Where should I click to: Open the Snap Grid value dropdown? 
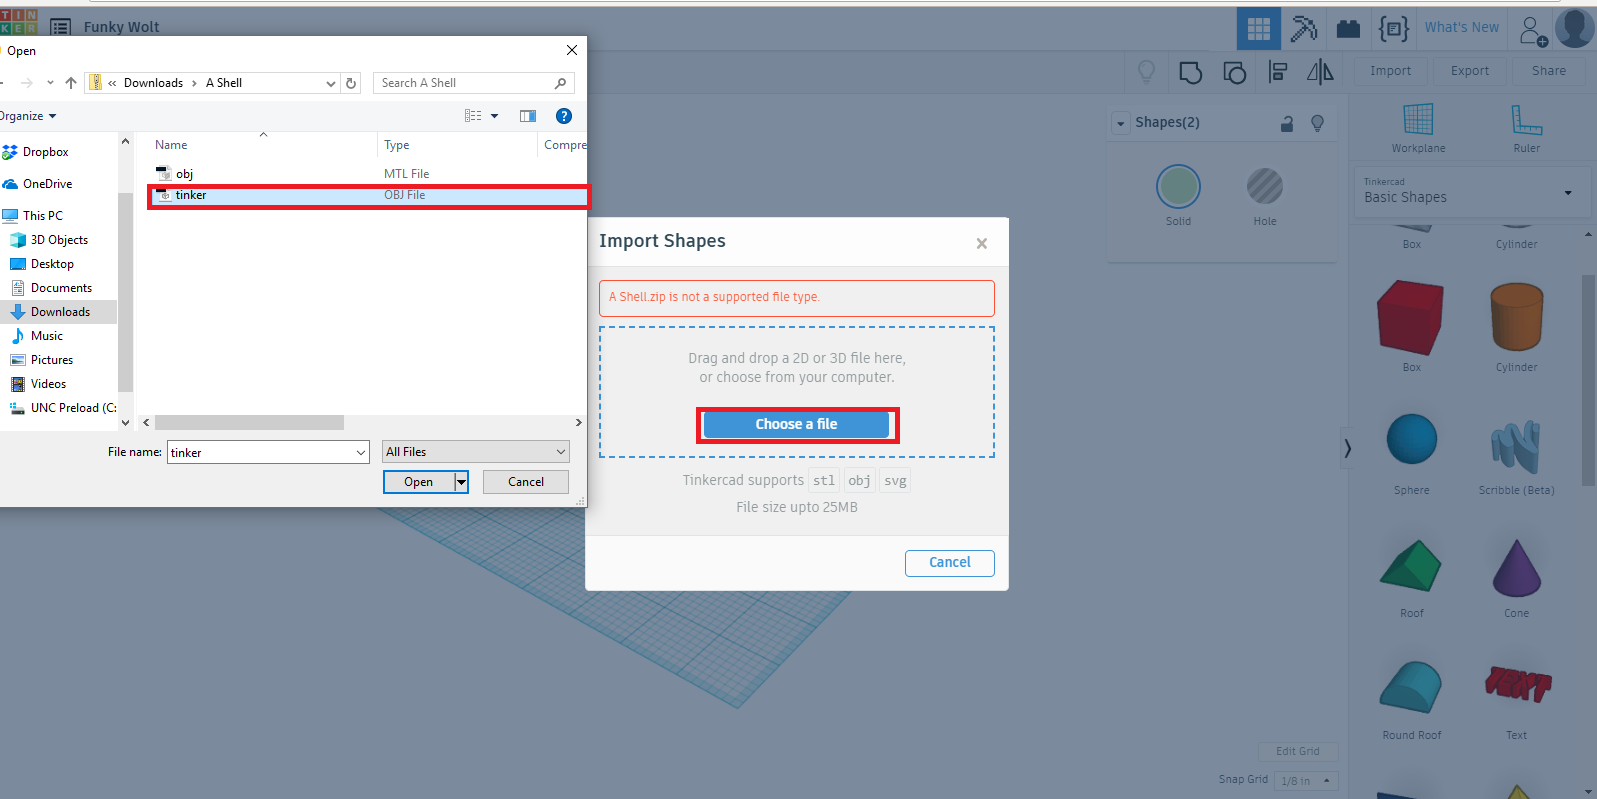point(1308,781)
